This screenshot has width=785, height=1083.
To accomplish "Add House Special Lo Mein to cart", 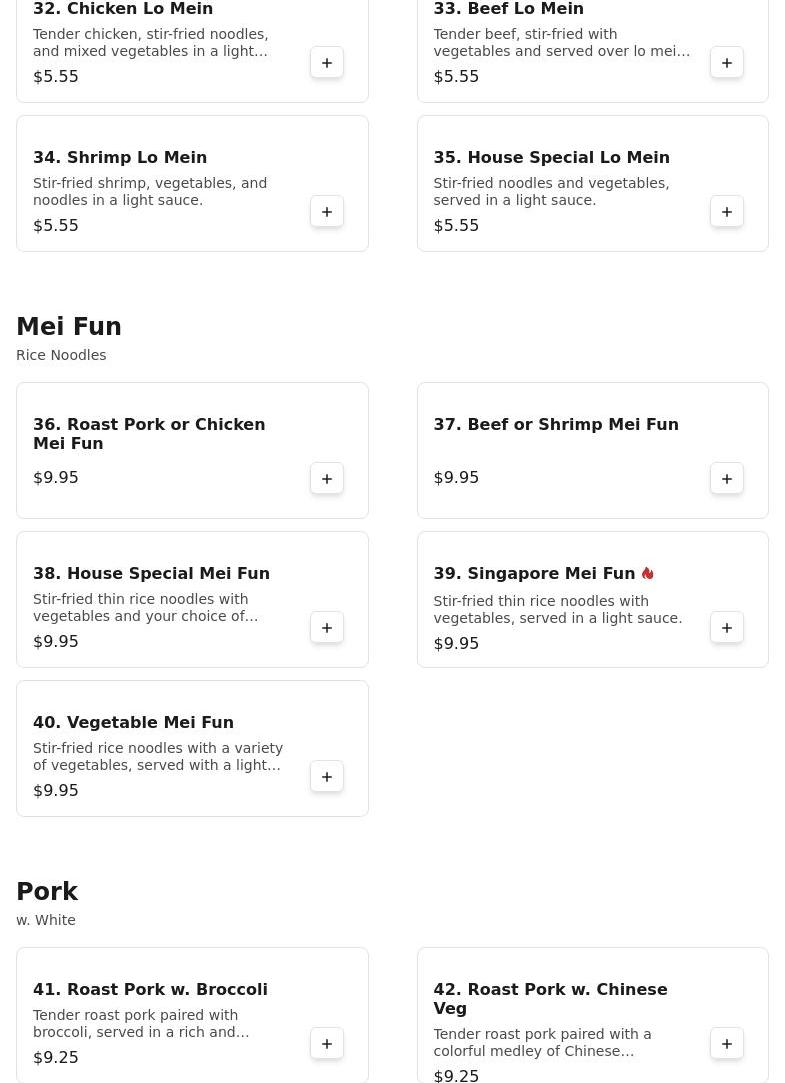I will point(727,212).
